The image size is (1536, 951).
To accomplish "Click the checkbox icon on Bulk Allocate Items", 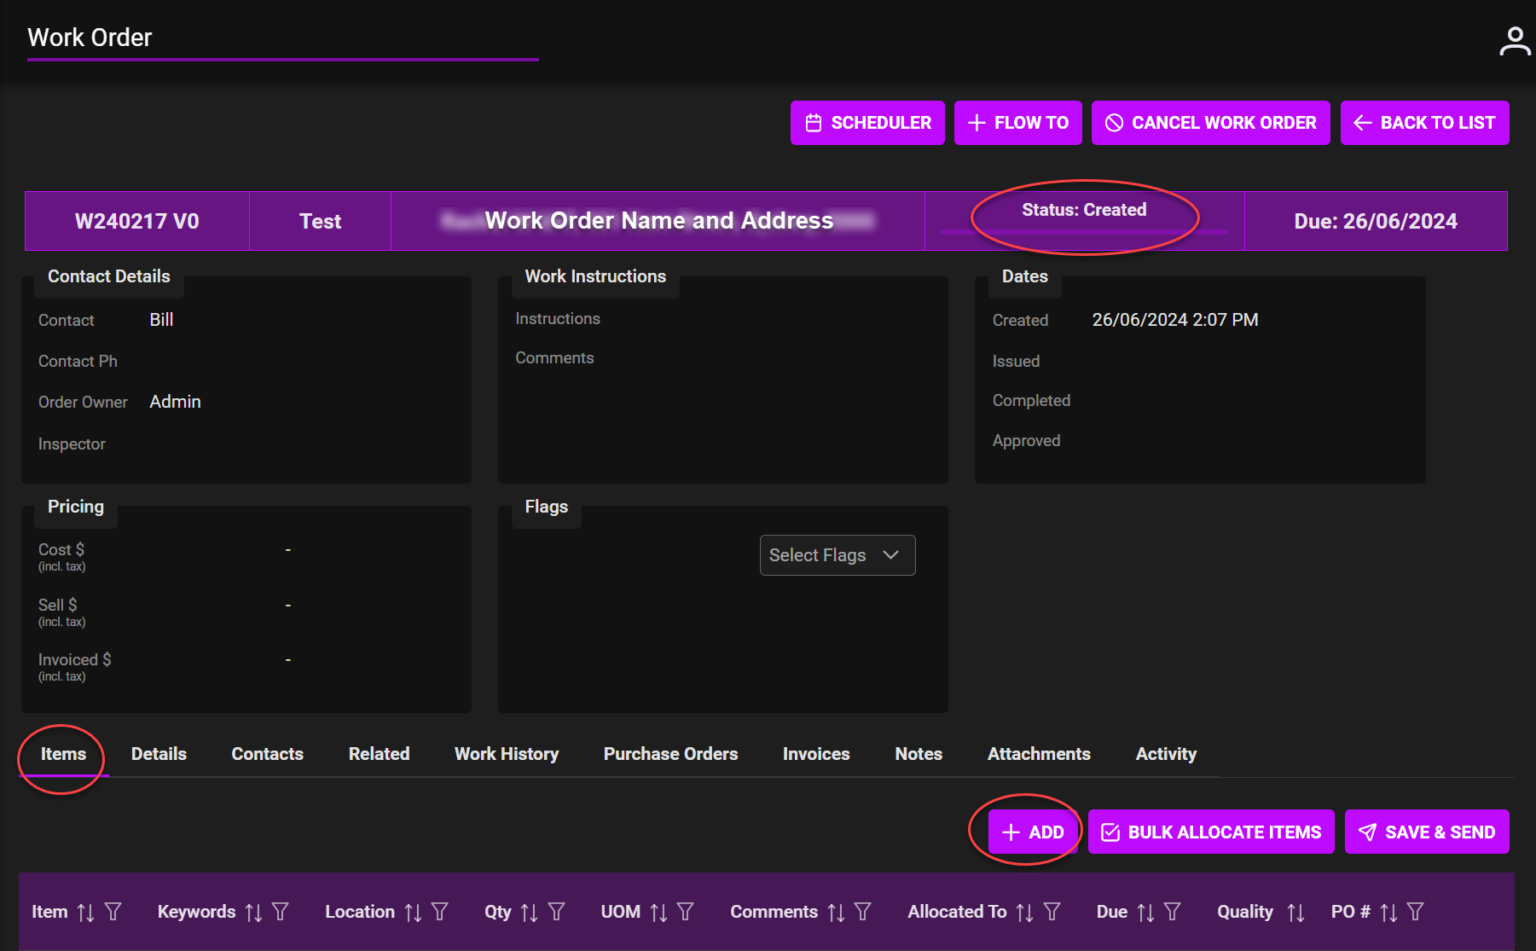I will 1111,831.
